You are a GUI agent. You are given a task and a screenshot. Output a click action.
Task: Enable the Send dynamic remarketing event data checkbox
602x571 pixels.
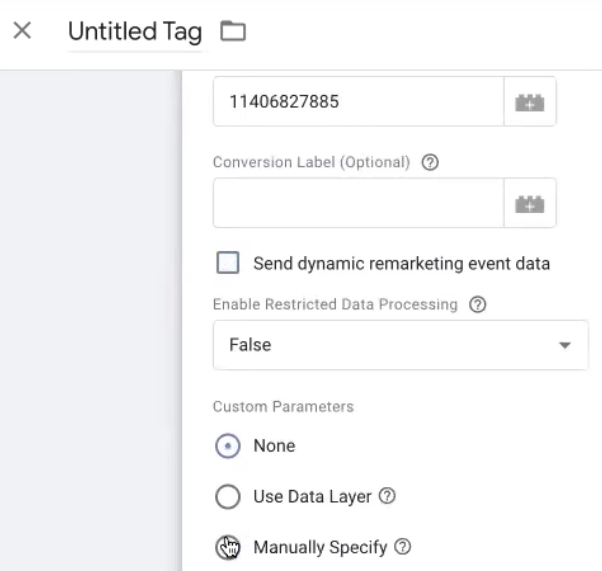228,263
